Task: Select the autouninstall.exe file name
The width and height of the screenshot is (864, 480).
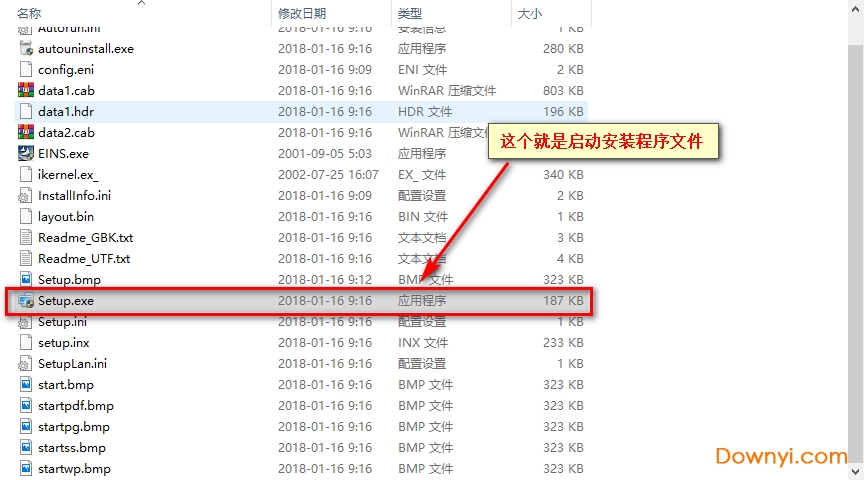Action: click(86, 48)
